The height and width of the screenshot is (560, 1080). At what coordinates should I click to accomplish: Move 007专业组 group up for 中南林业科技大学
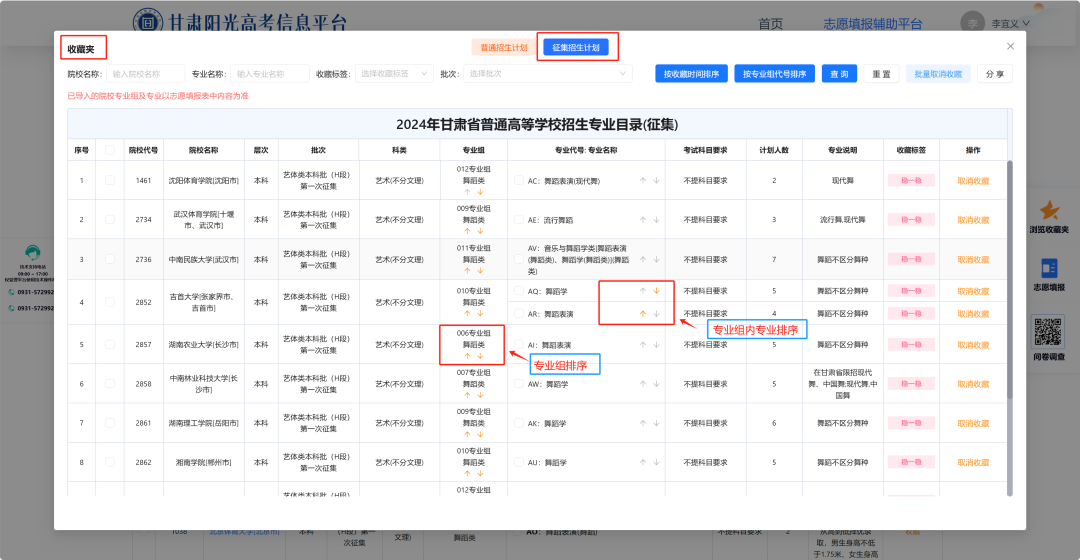pos(467,395)
